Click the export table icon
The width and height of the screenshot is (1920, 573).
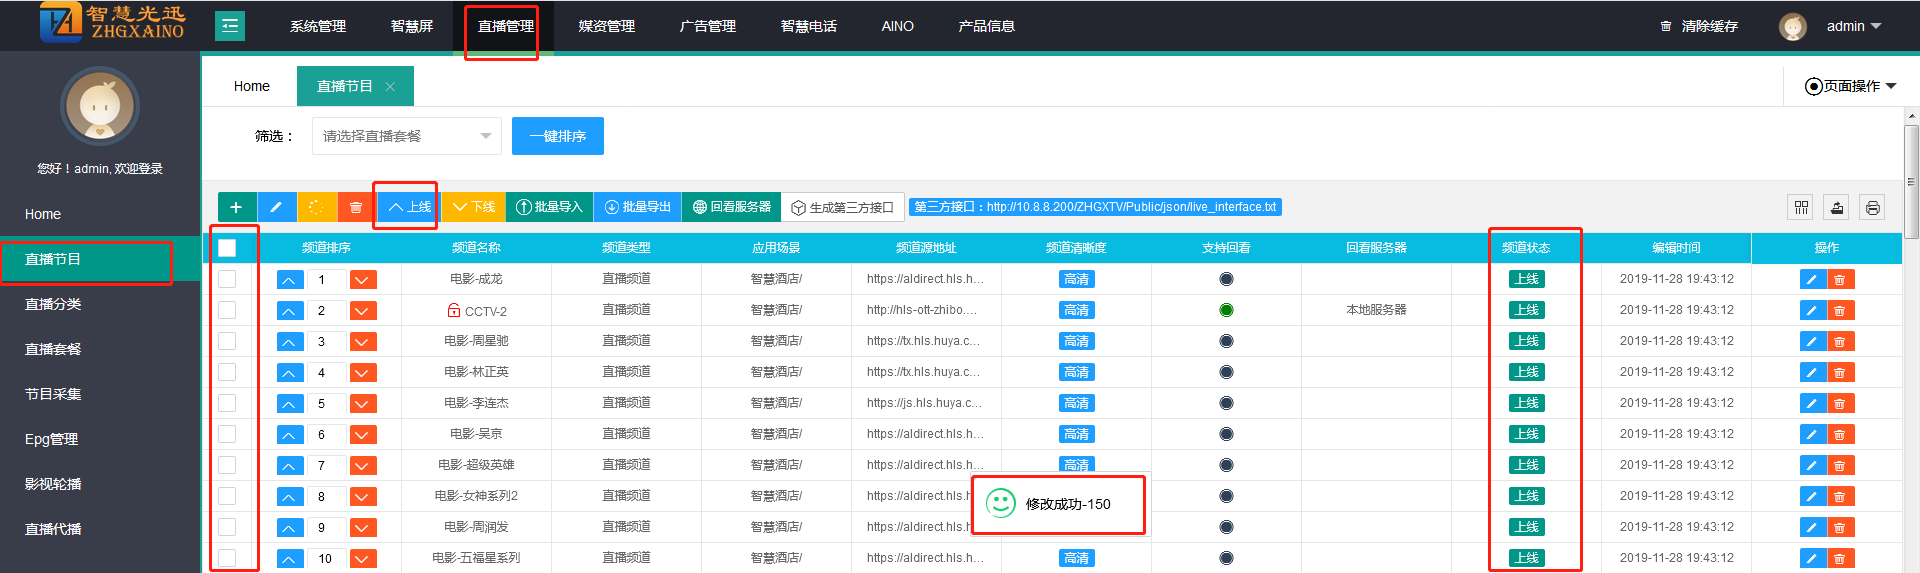pyautogui.click(x=1837, y=207)
